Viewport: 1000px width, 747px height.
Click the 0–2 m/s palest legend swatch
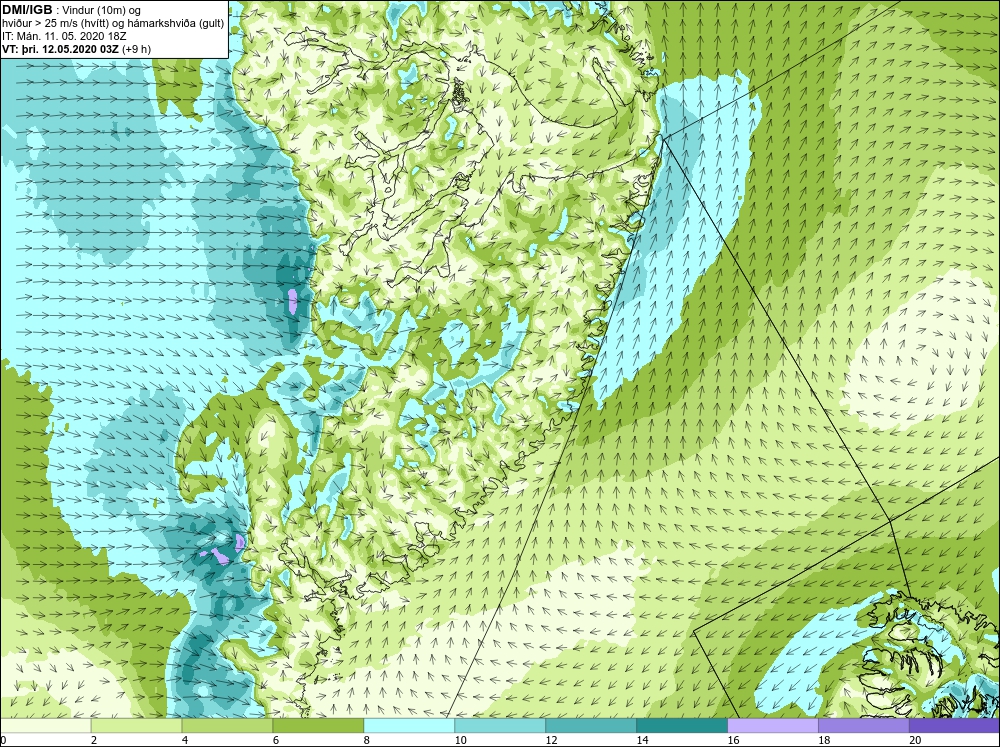click(x=46, y=725)
